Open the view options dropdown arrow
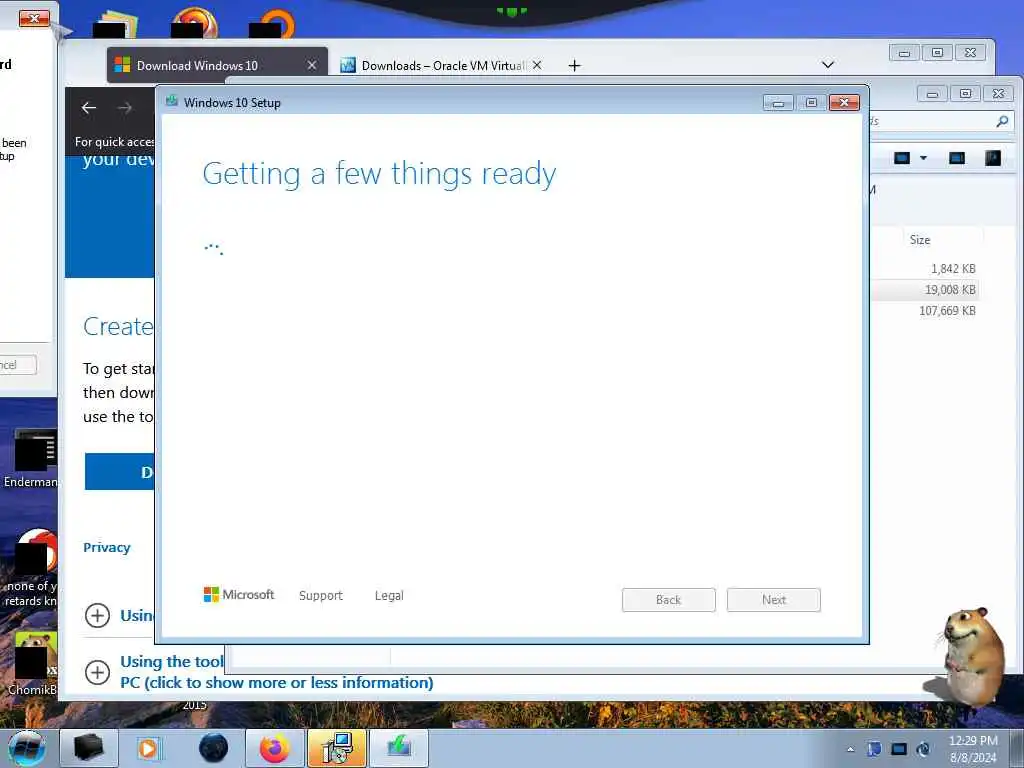The width and height of the screenshot is (1024, 768). pyautogui.click(x=923, y=158)
